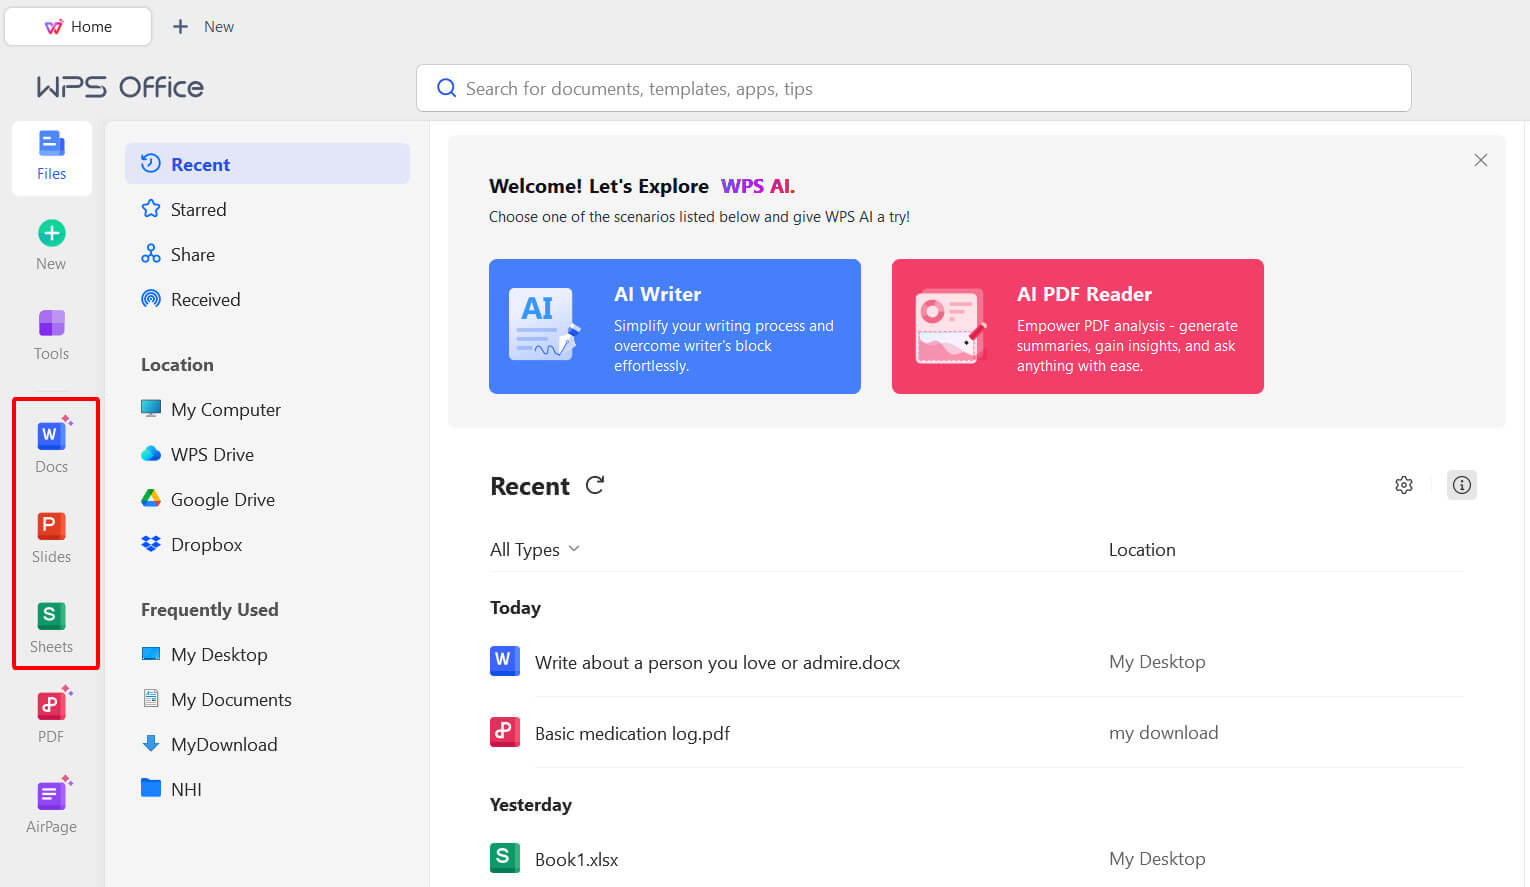Try the AI Writer scenario card
1530x887 pixels.
(675, 326)
